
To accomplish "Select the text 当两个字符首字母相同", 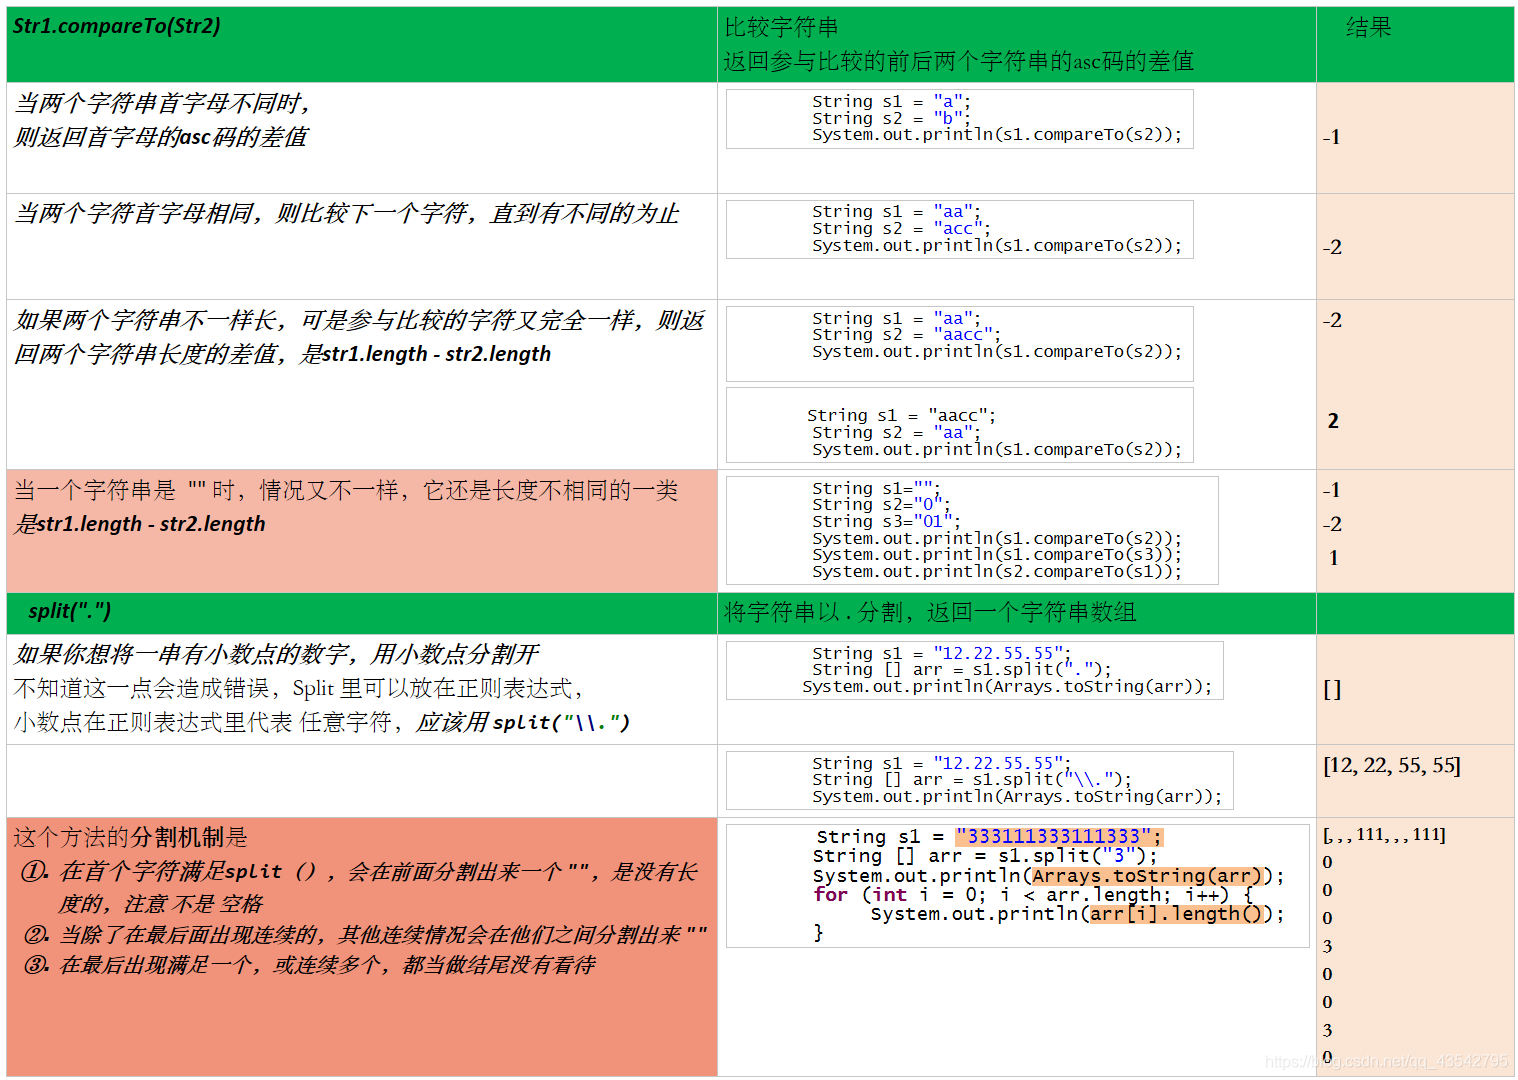I will (134, 213).
